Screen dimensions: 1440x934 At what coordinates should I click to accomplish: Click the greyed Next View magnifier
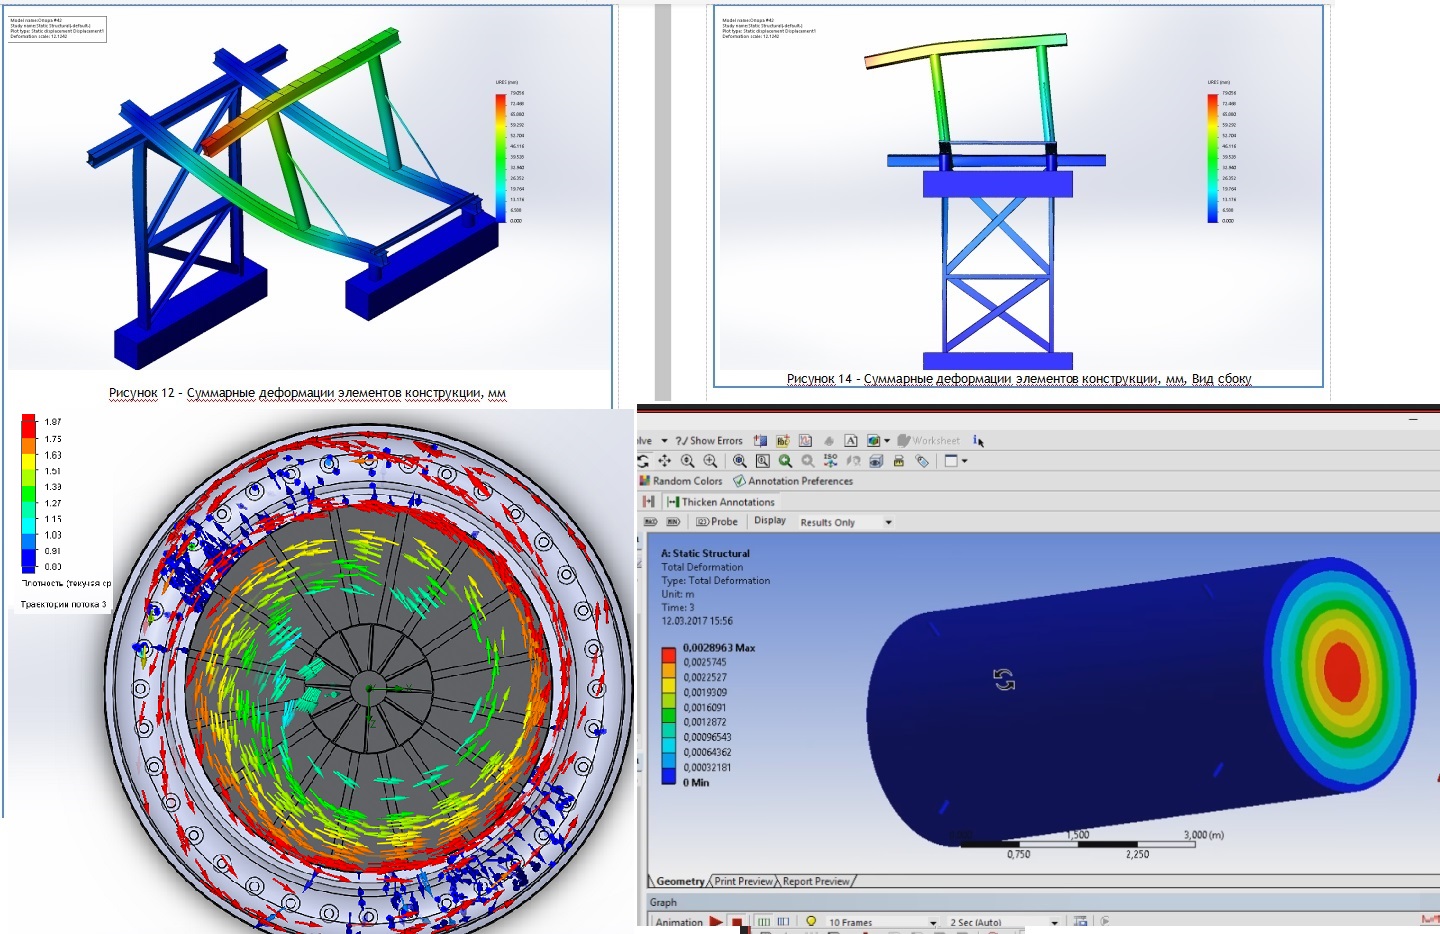click(808, 461)
